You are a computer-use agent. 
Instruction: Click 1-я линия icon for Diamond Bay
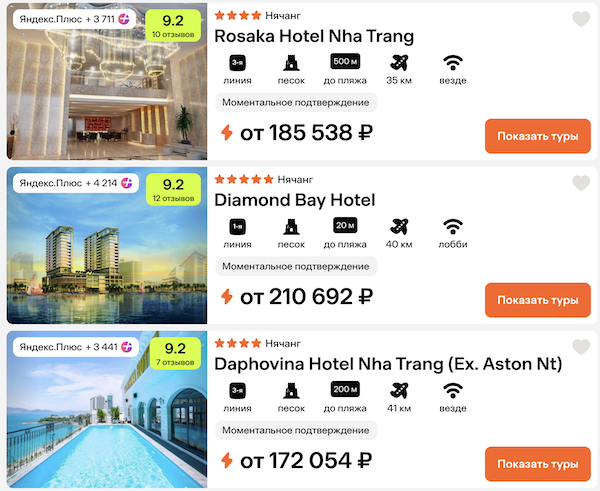coord(237,227)
